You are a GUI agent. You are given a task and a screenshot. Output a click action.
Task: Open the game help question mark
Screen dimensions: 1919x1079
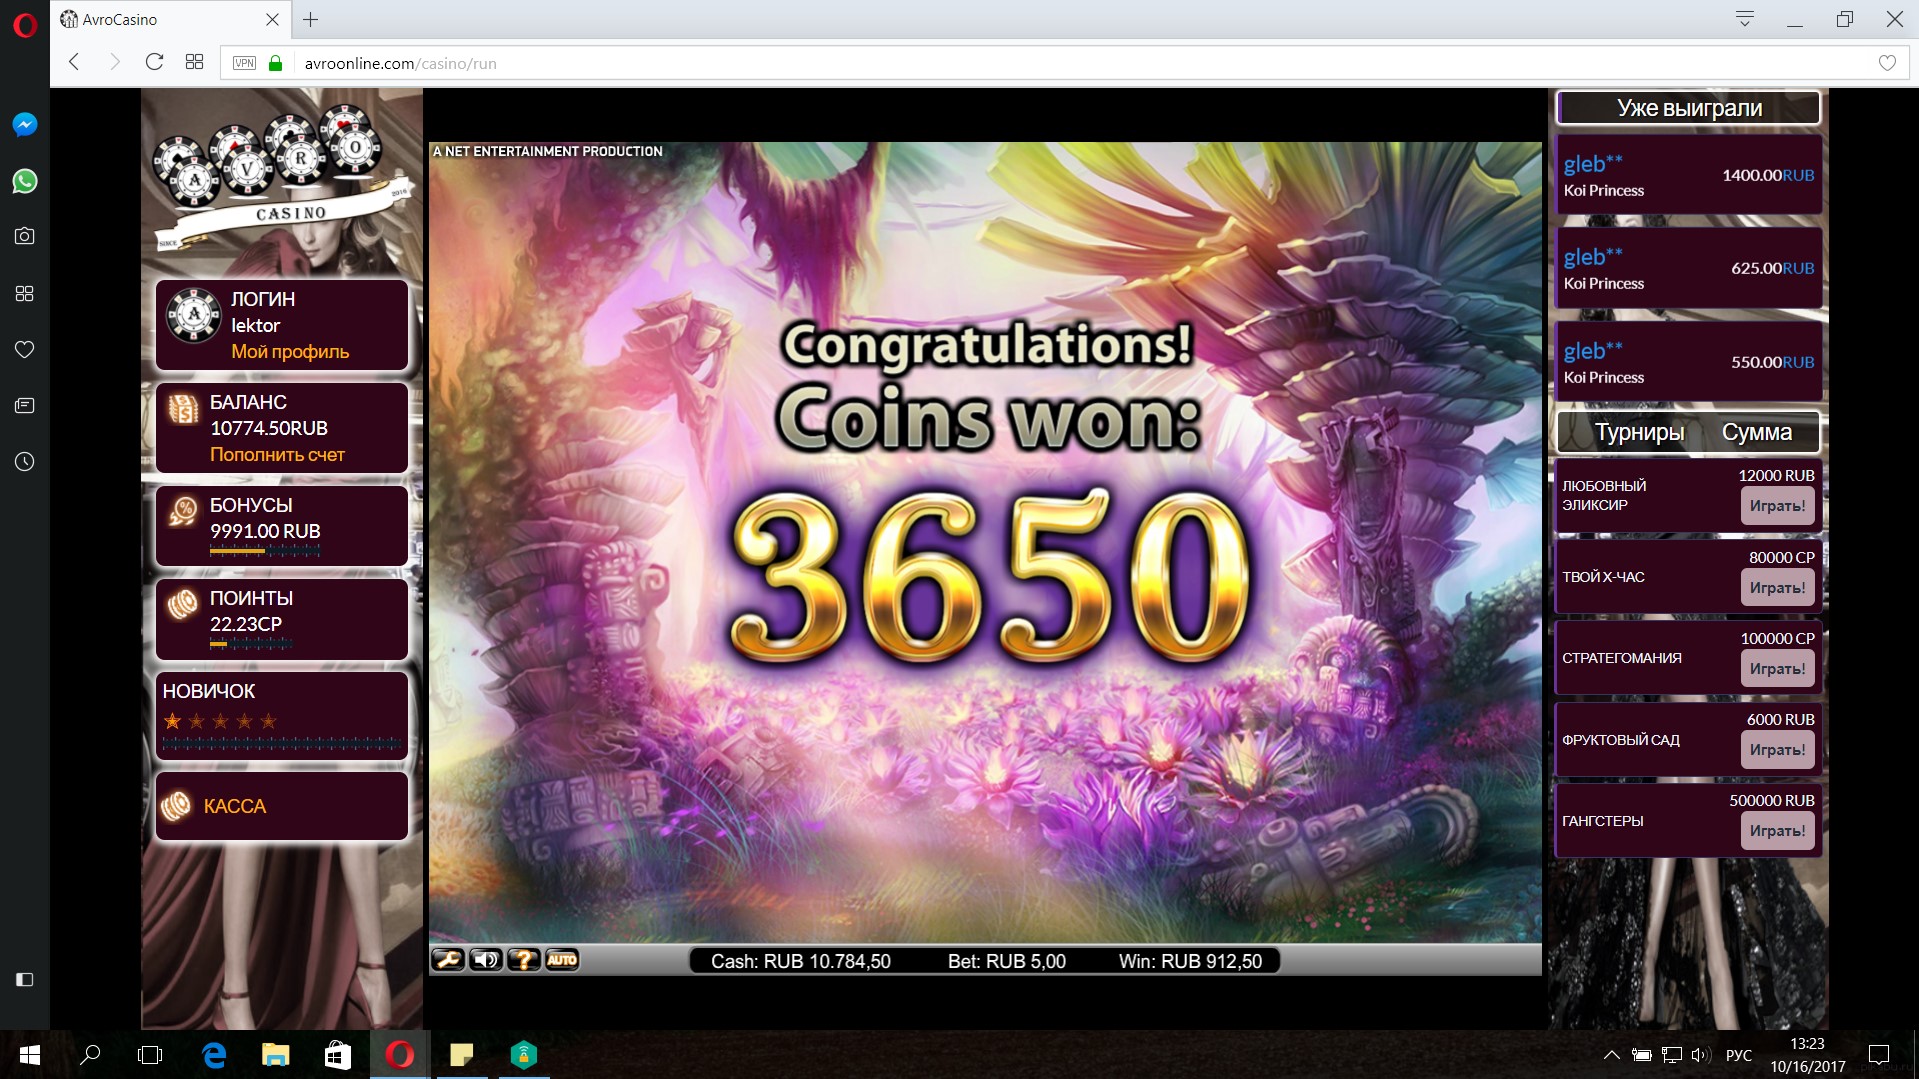(x=524, y=960)
